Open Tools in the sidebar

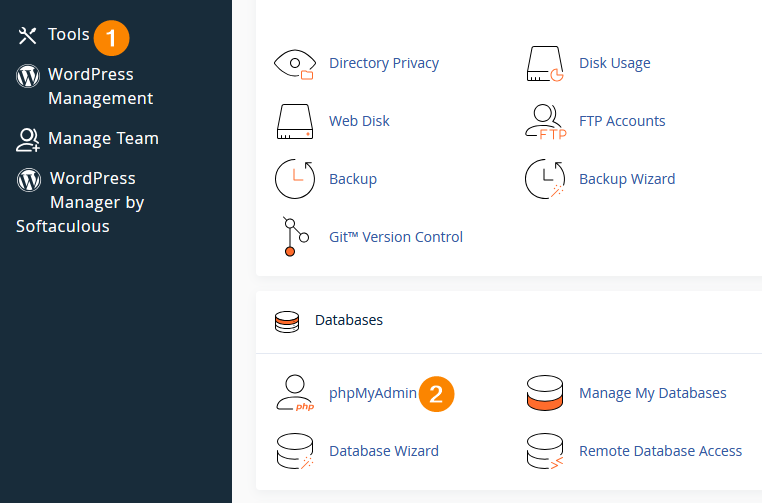(69, 35)
